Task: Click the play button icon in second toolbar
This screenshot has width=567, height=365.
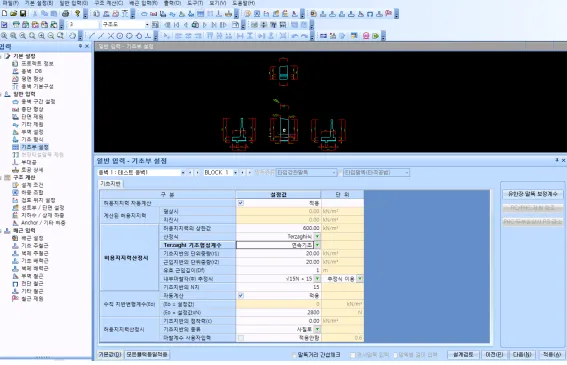Action: point(205,25)
